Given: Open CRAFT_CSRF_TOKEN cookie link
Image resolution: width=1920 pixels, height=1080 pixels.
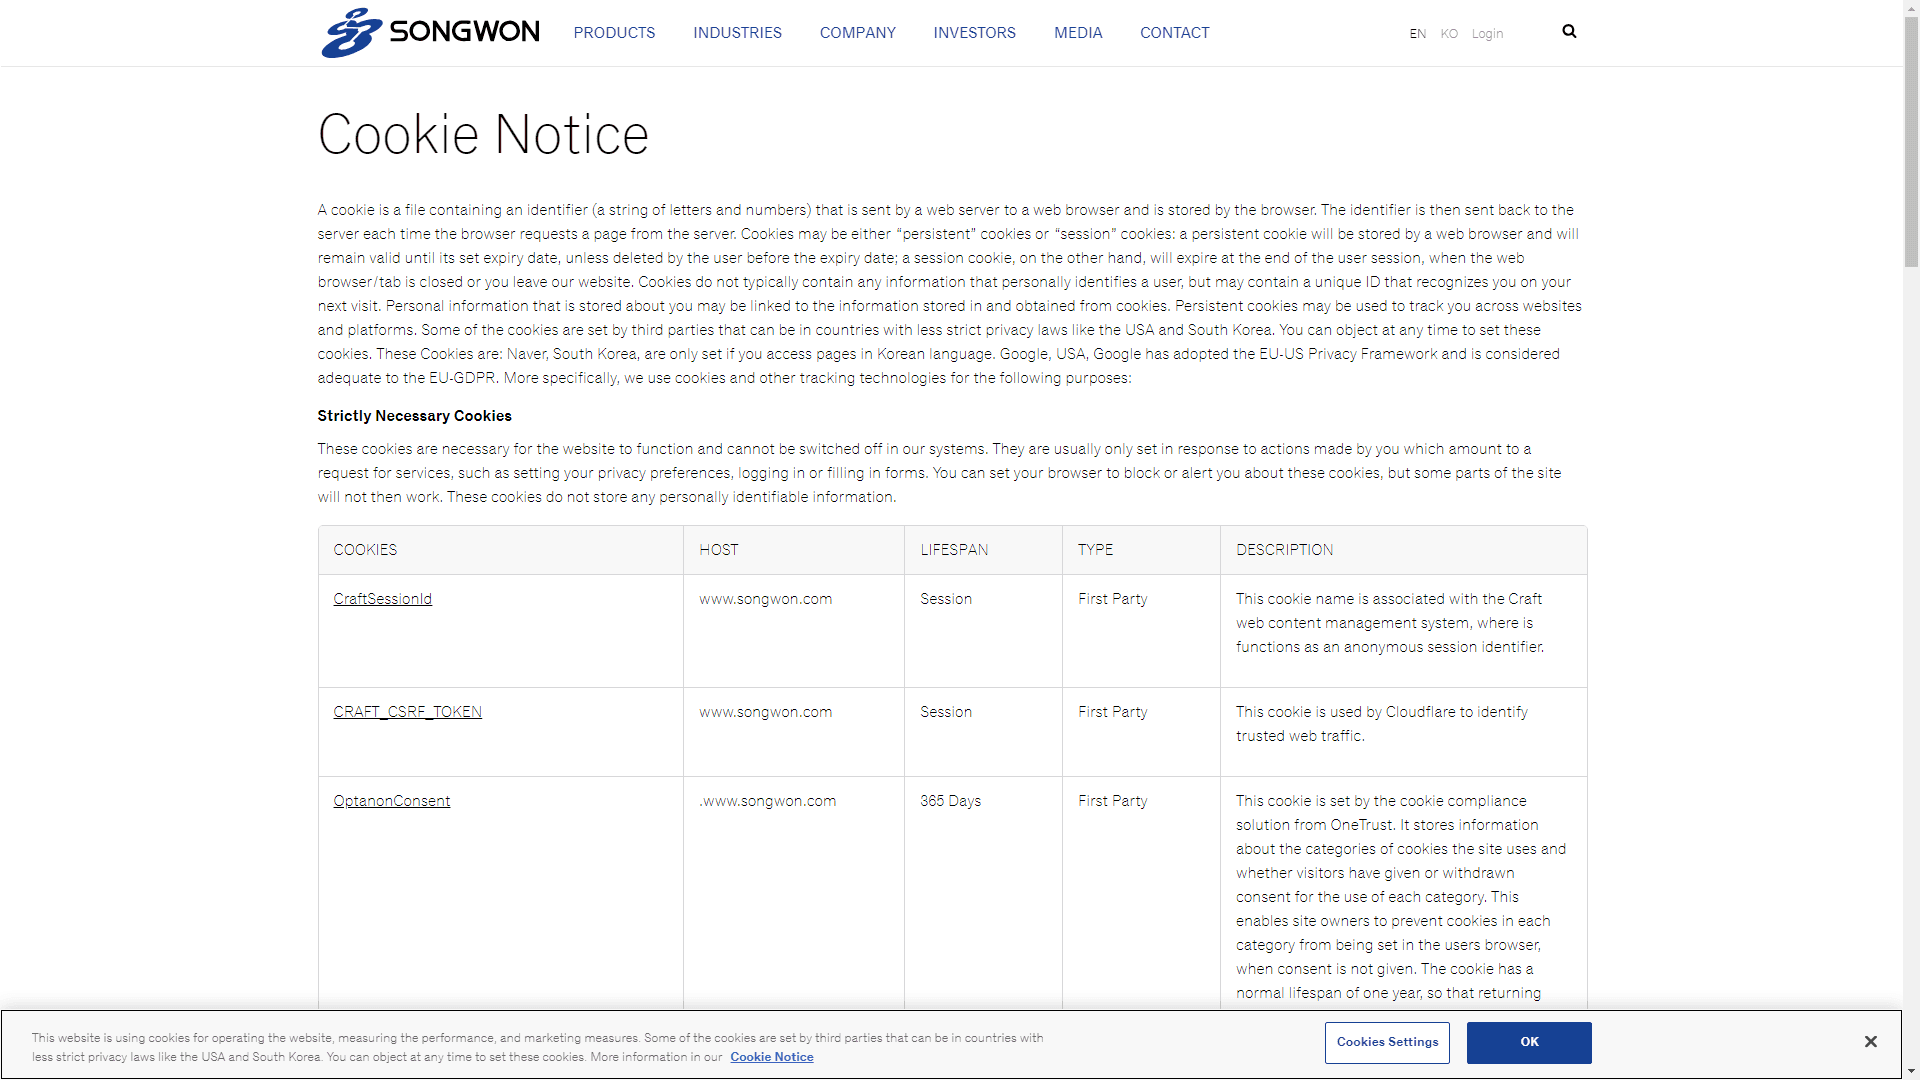Looking at the screenshot, I should point(407,712).
